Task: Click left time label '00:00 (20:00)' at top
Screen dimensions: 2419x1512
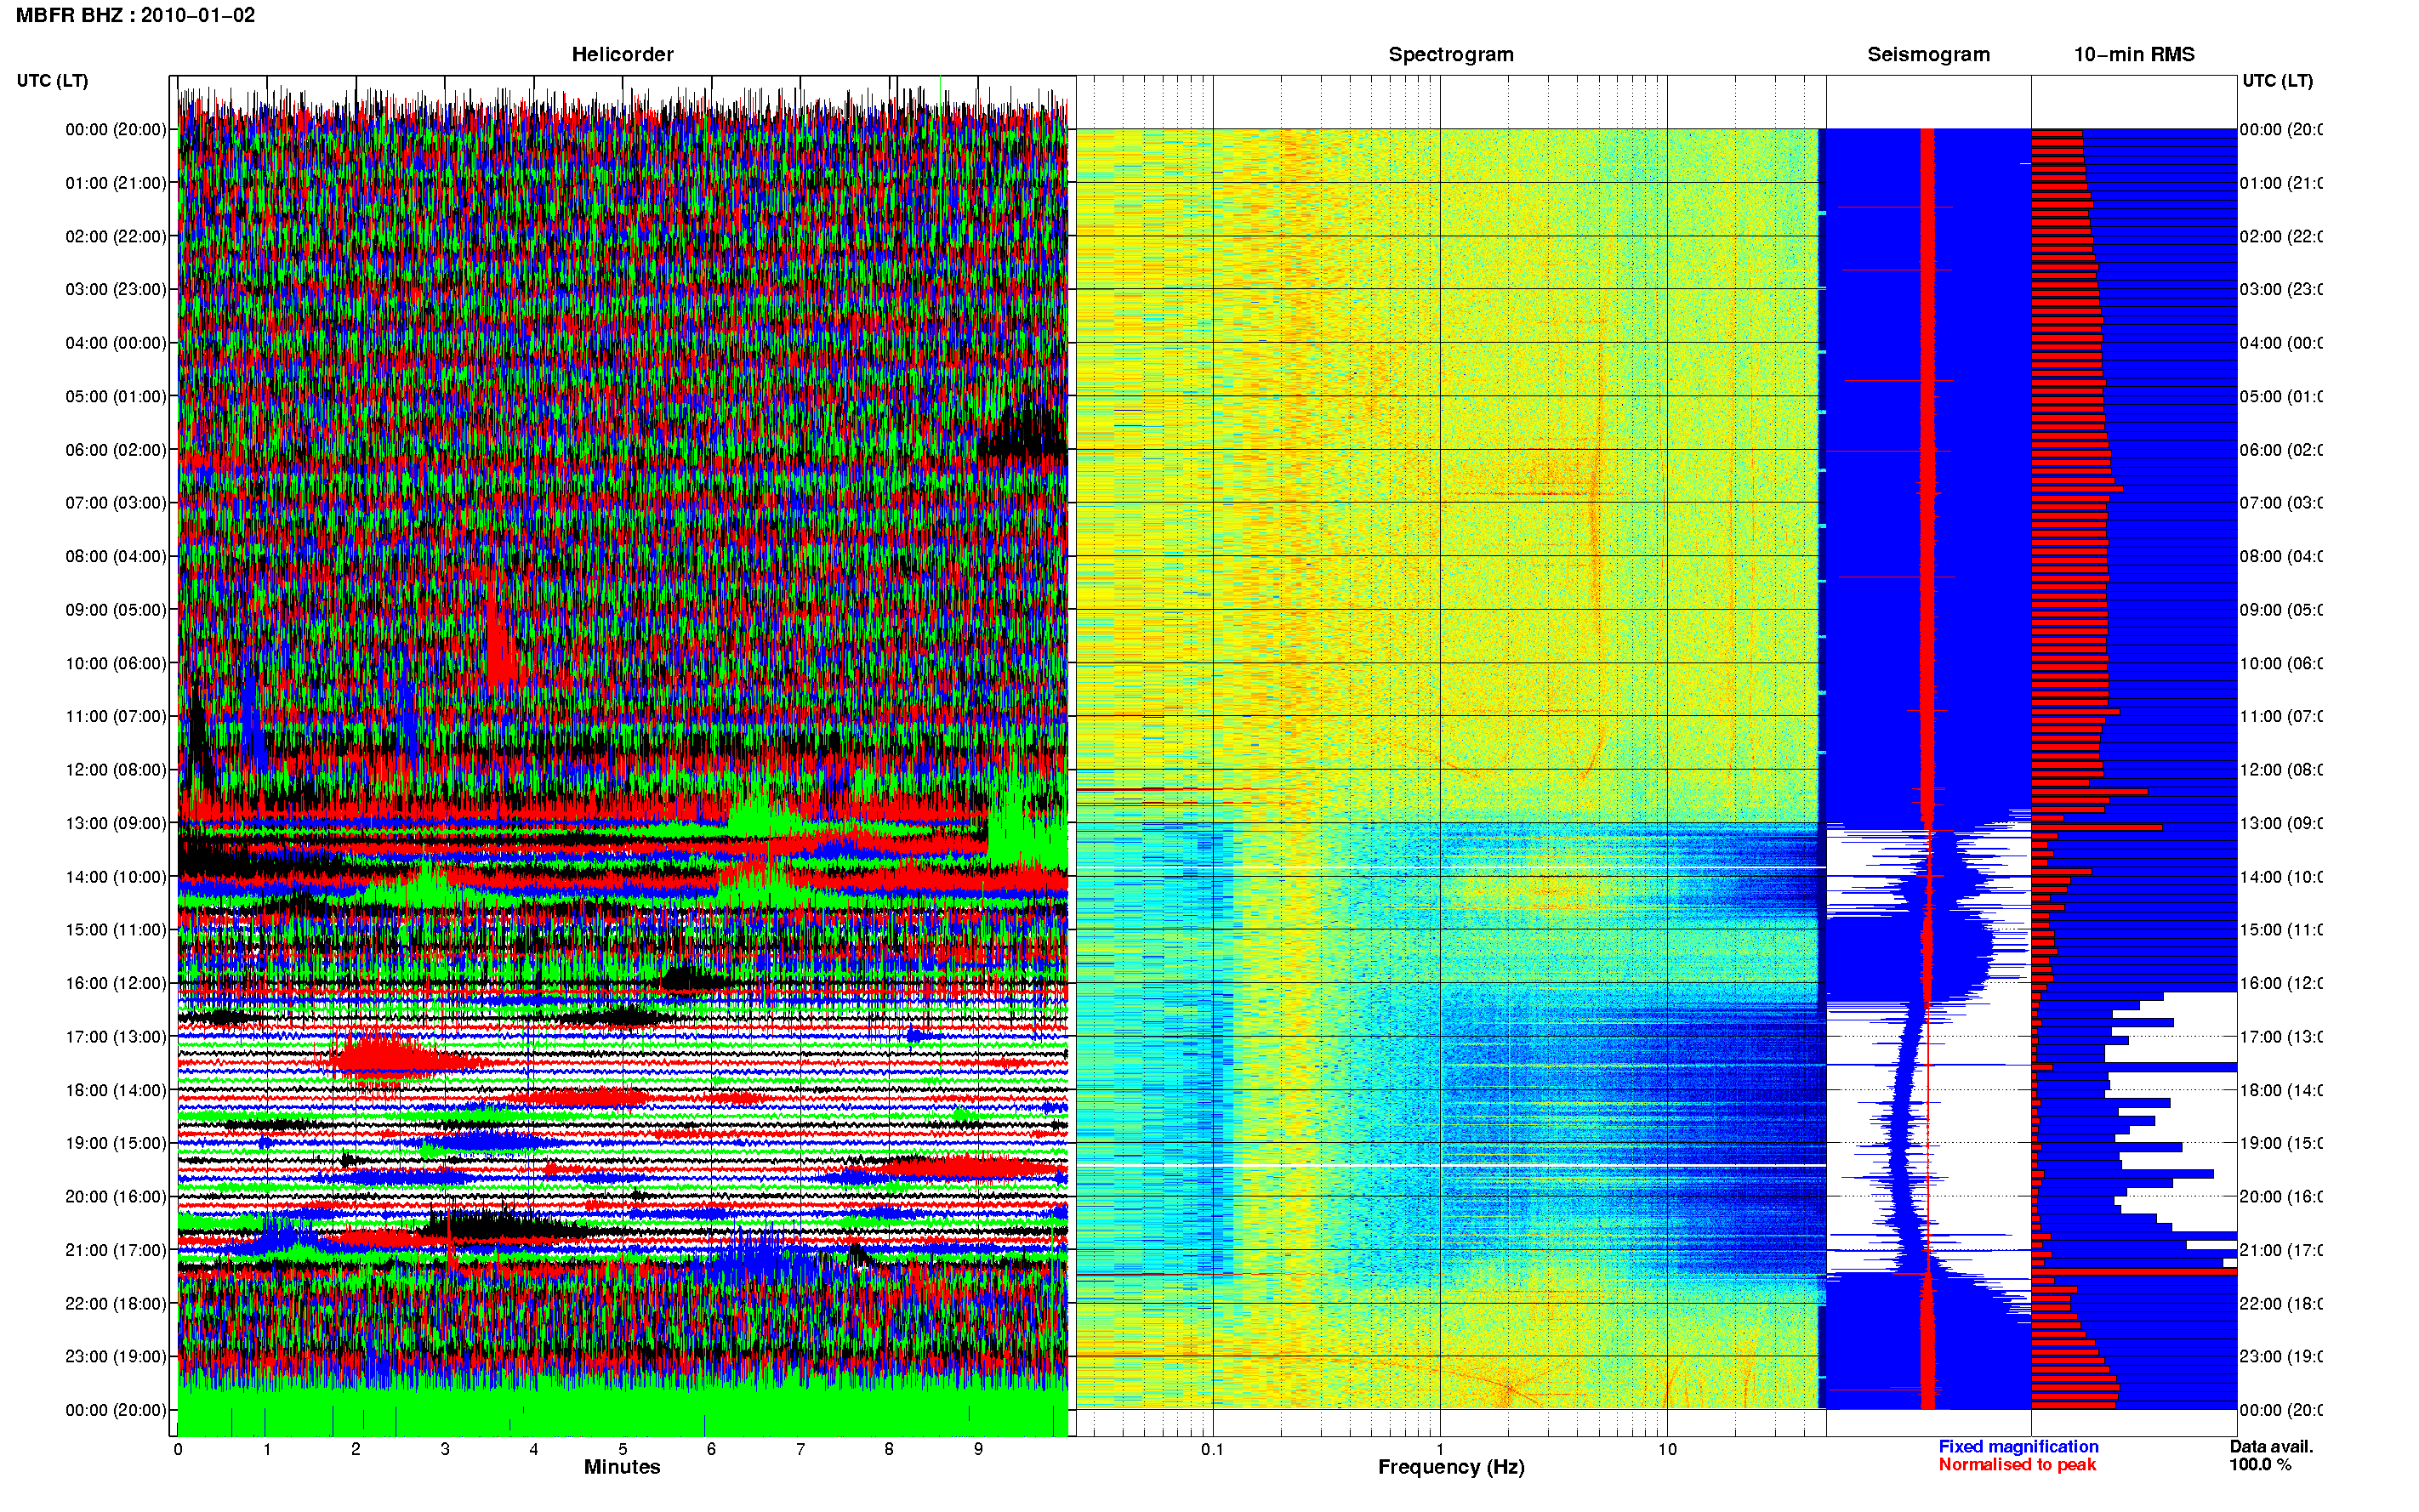Action: tap(116, 129)
